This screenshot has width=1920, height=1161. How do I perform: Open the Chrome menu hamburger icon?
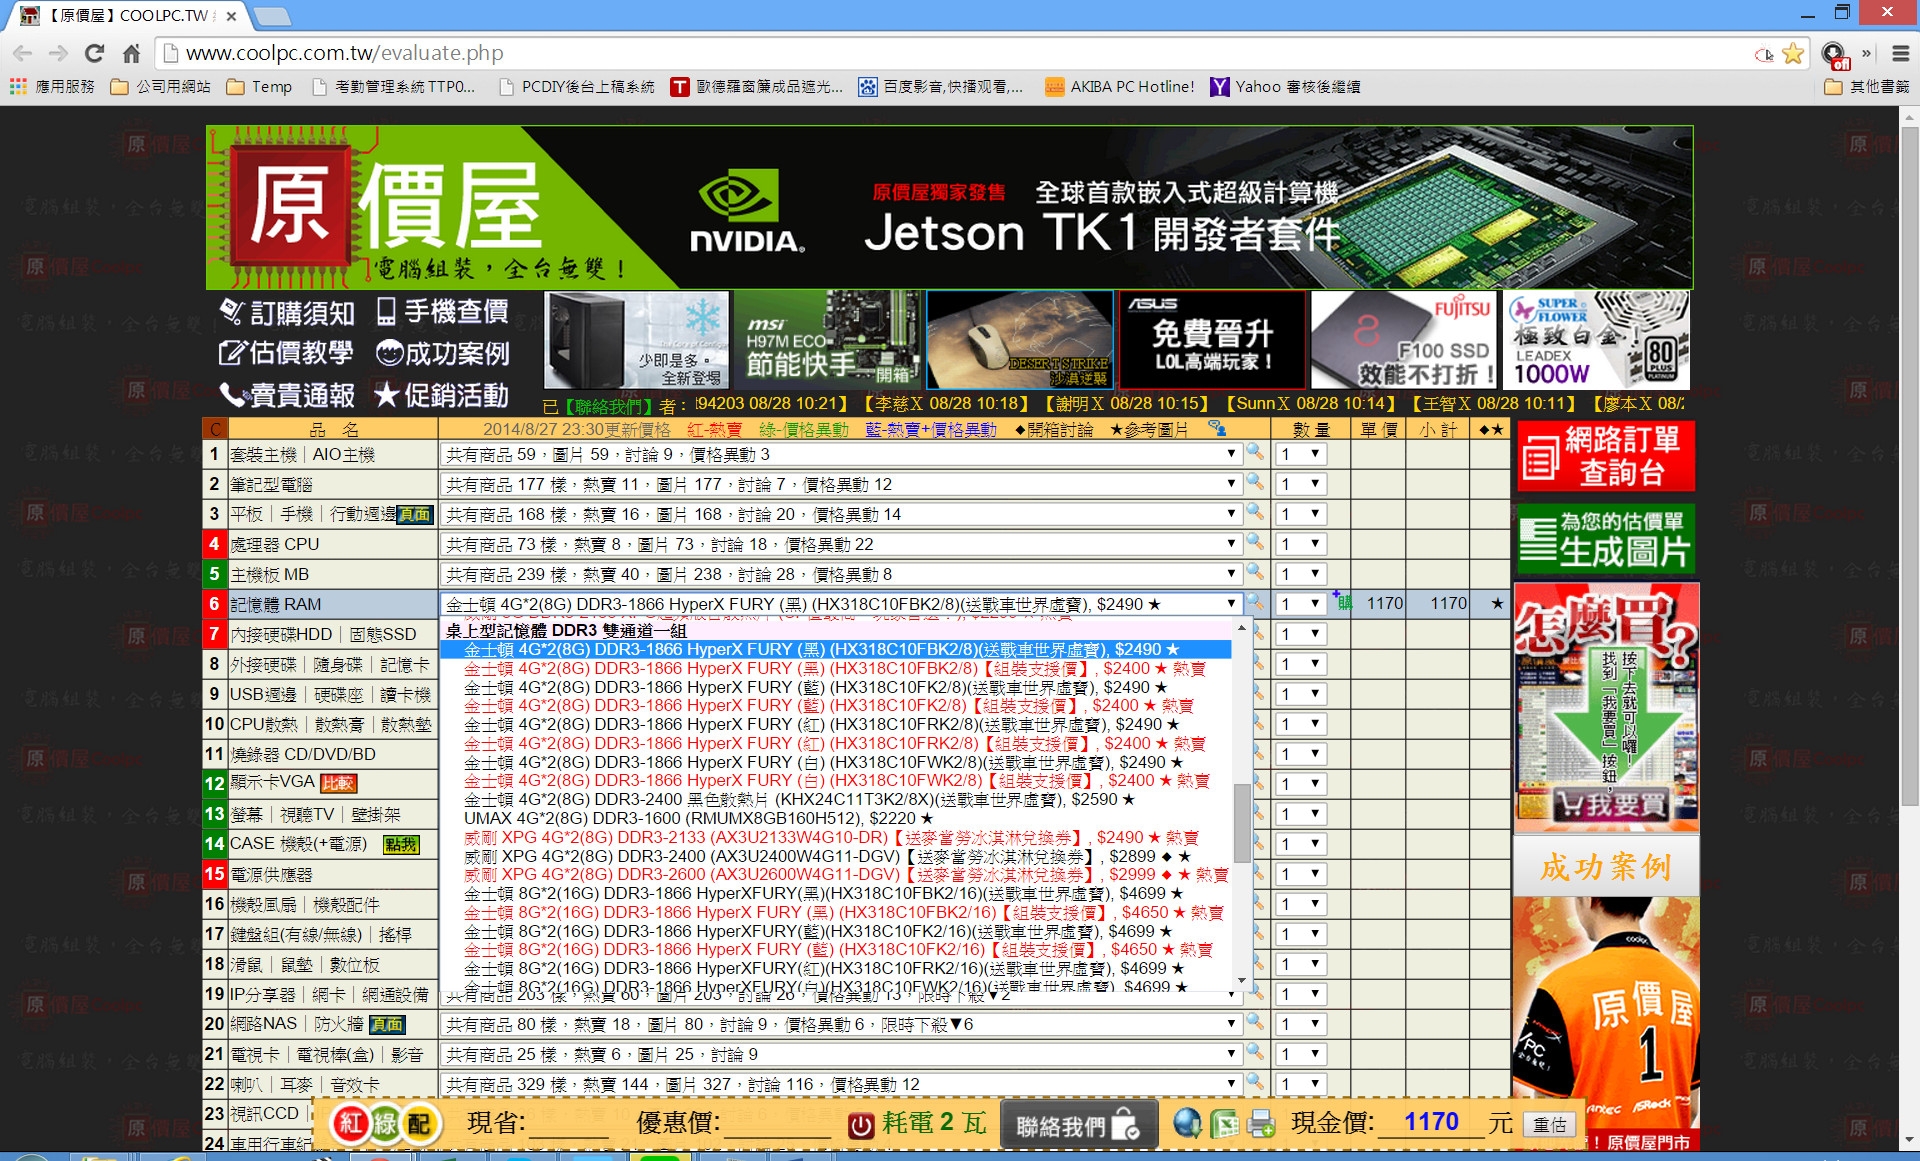click(x=1900, y=53)
